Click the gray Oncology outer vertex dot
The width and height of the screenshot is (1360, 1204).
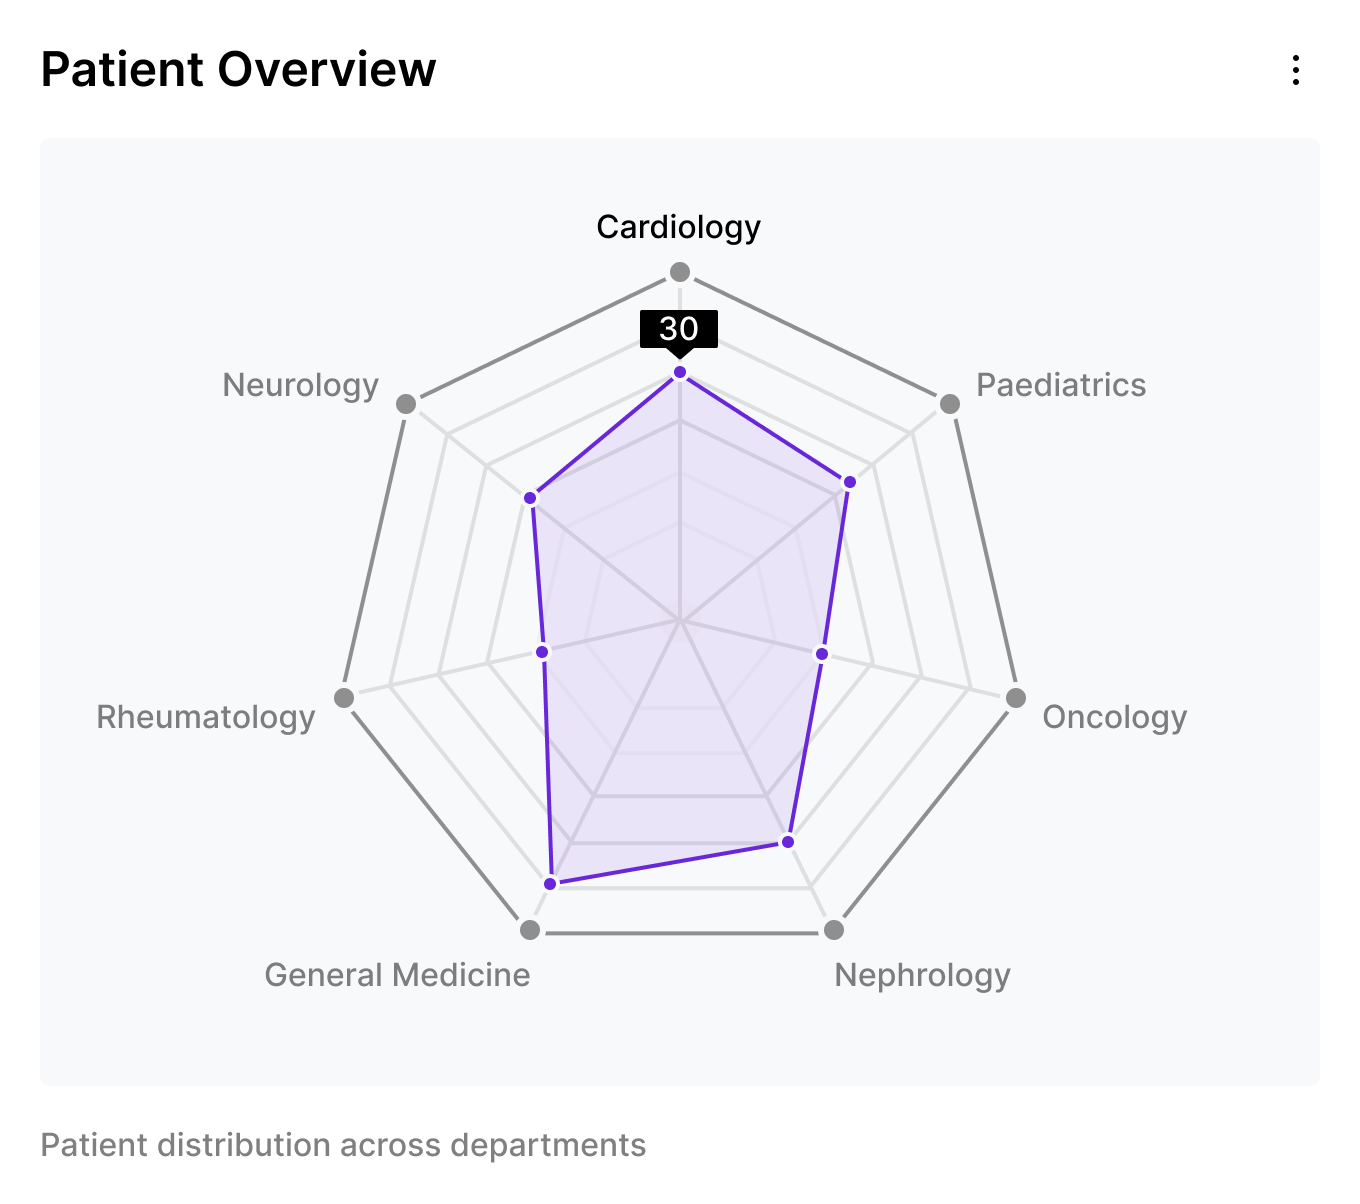pyautogui.click(x=1016, y=698)
